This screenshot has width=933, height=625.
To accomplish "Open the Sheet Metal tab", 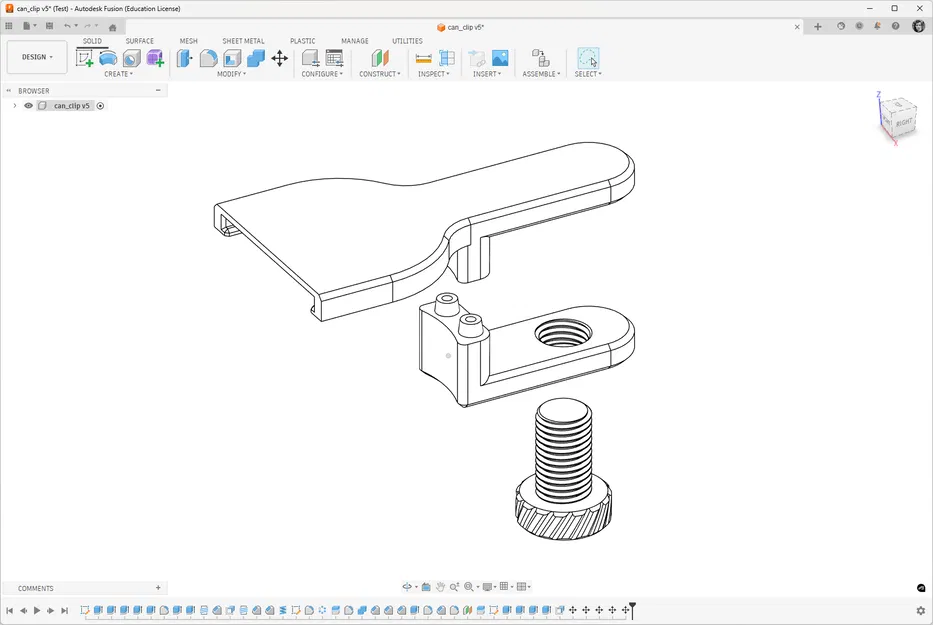I will coord(243,41).
